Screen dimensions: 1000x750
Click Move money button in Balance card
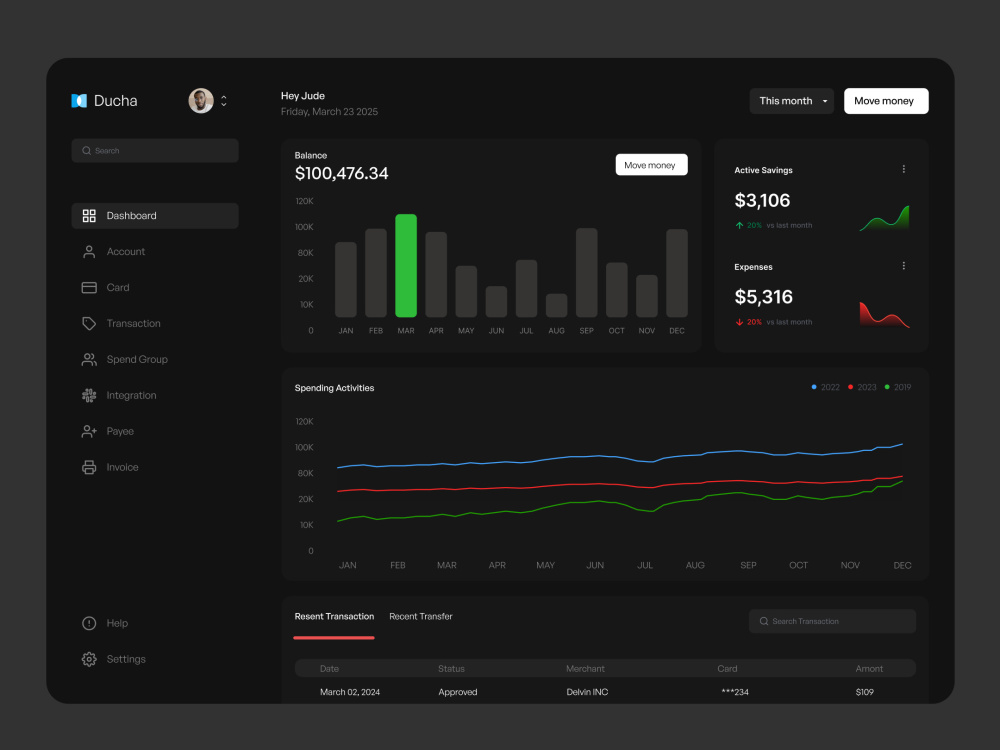[651, 165]
